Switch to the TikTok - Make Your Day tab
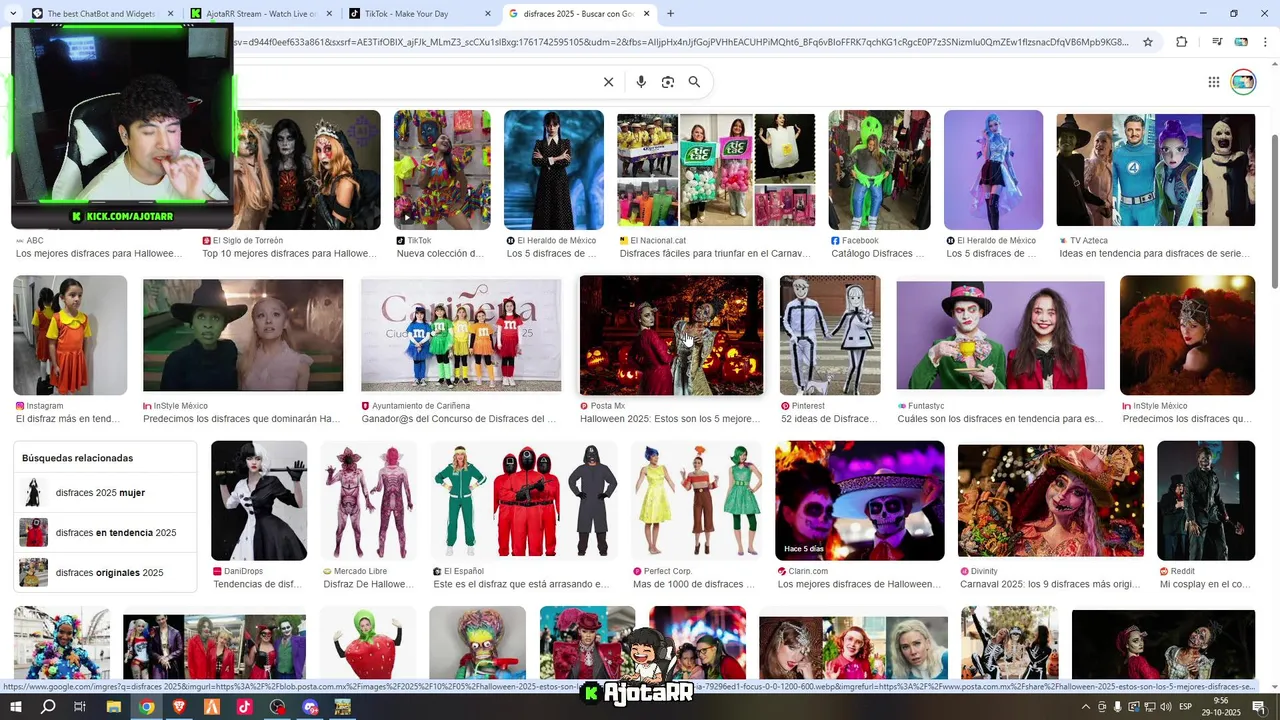This screenshot has width=1280, height=720. [420, 14]
